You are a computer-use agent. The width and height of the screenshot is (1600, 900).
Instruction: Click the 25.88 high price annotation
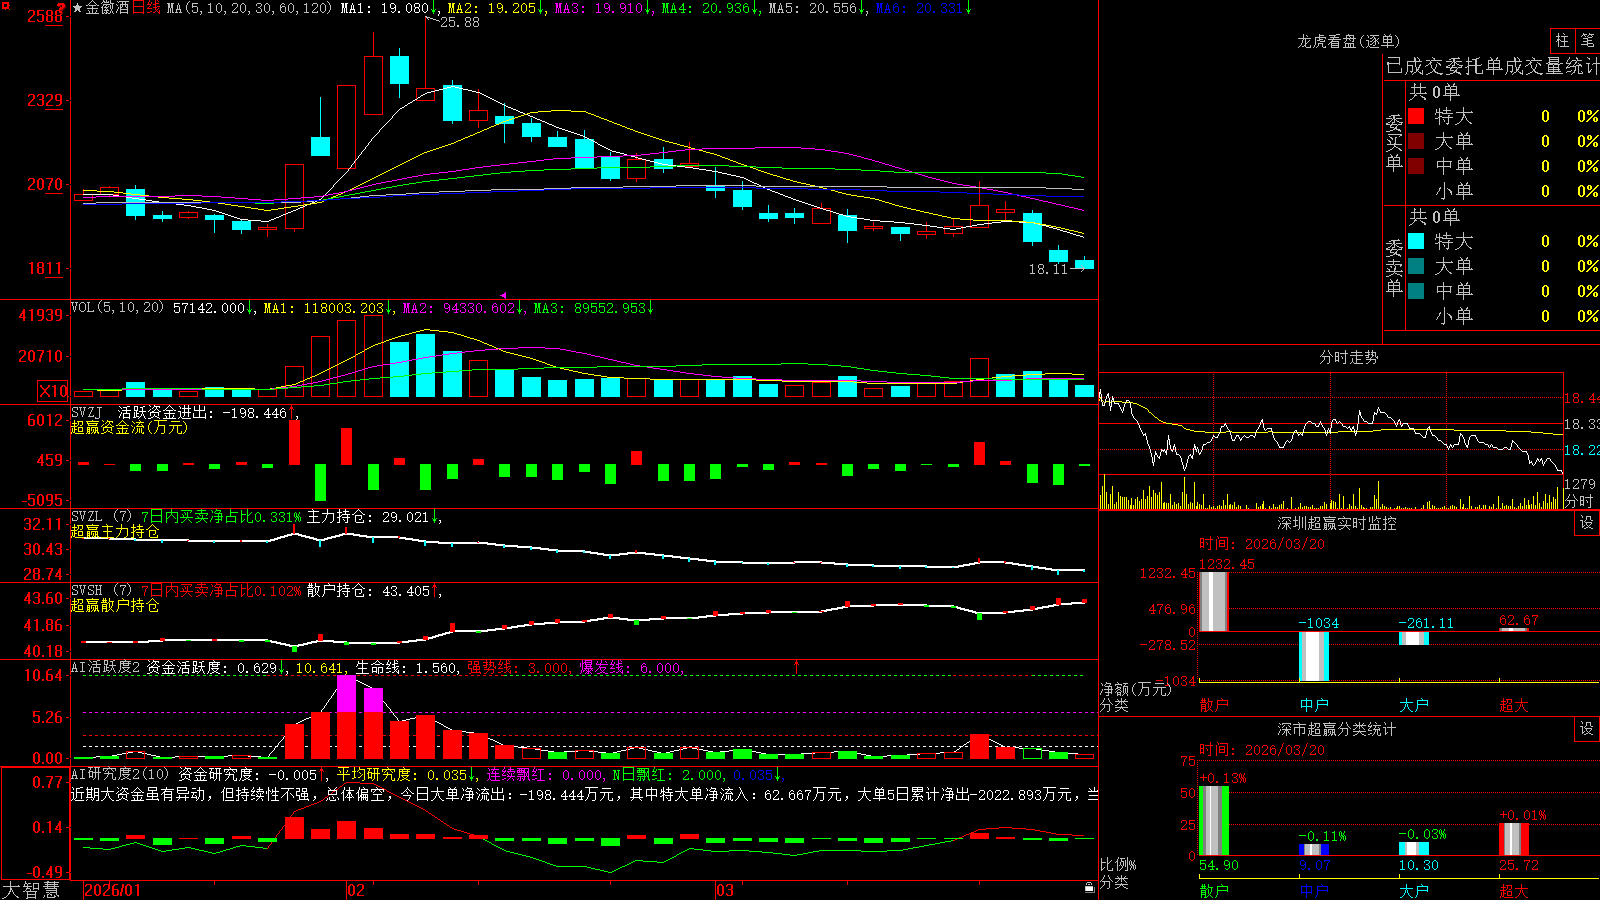[459, 22]
